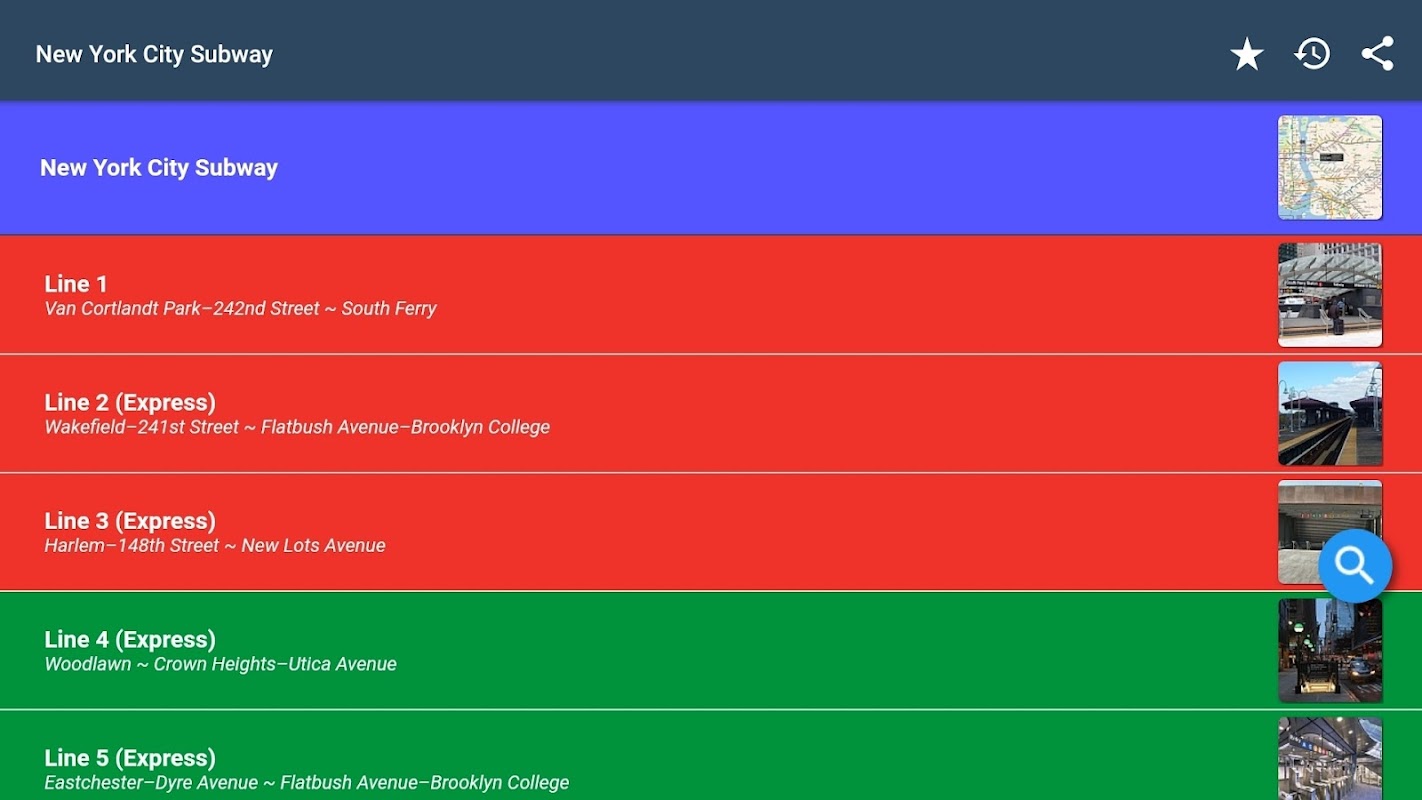Viewport: 1422px width, 800px height.
Task: Select the Line 5 (Express) title
Action: click(x=130, y=758)
